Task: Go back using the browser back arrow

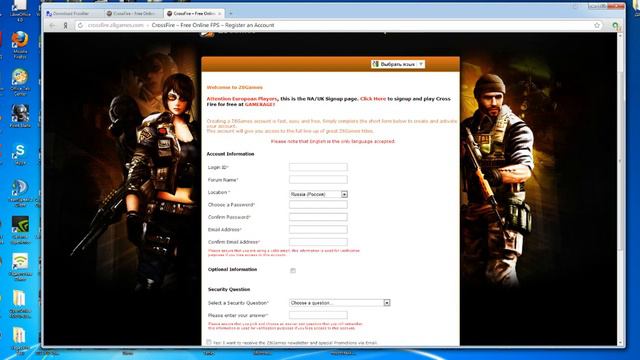Action: click(52, 25)
